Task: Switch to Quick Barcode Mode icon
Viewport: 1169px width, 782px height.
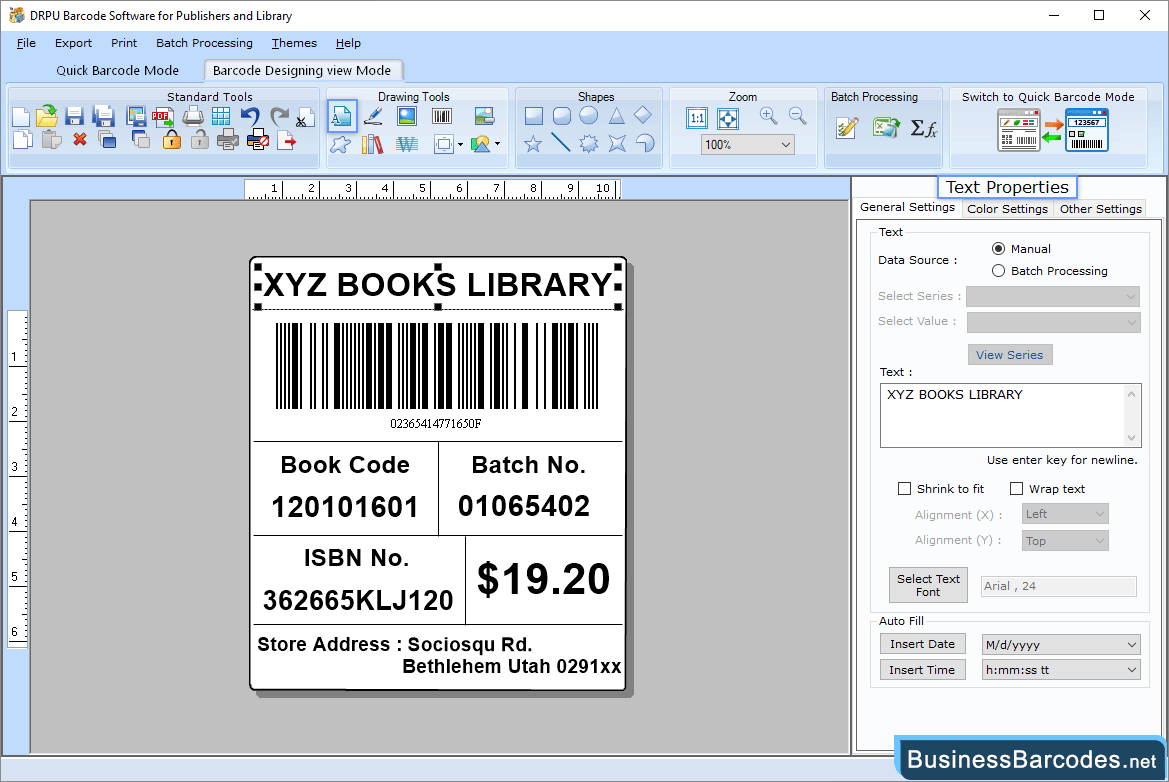Action: click(1053, 130)
